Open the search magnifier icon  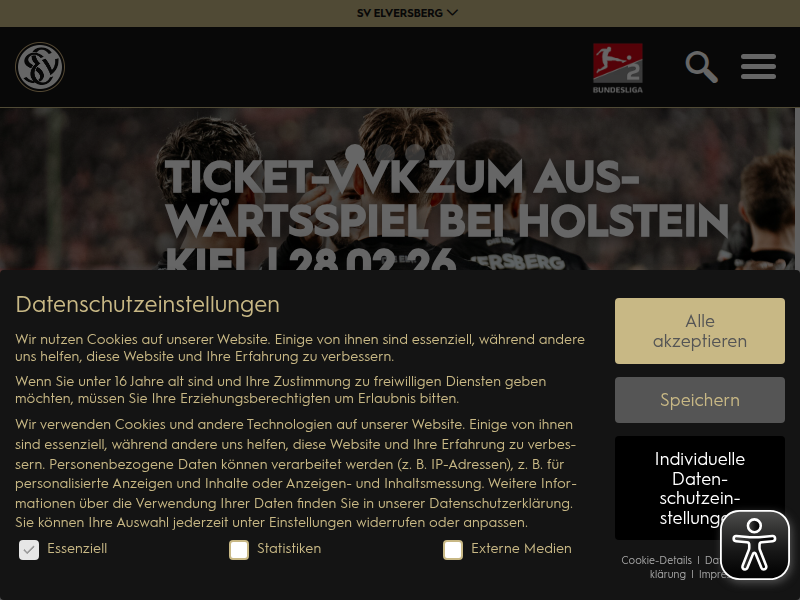[702, 67]
